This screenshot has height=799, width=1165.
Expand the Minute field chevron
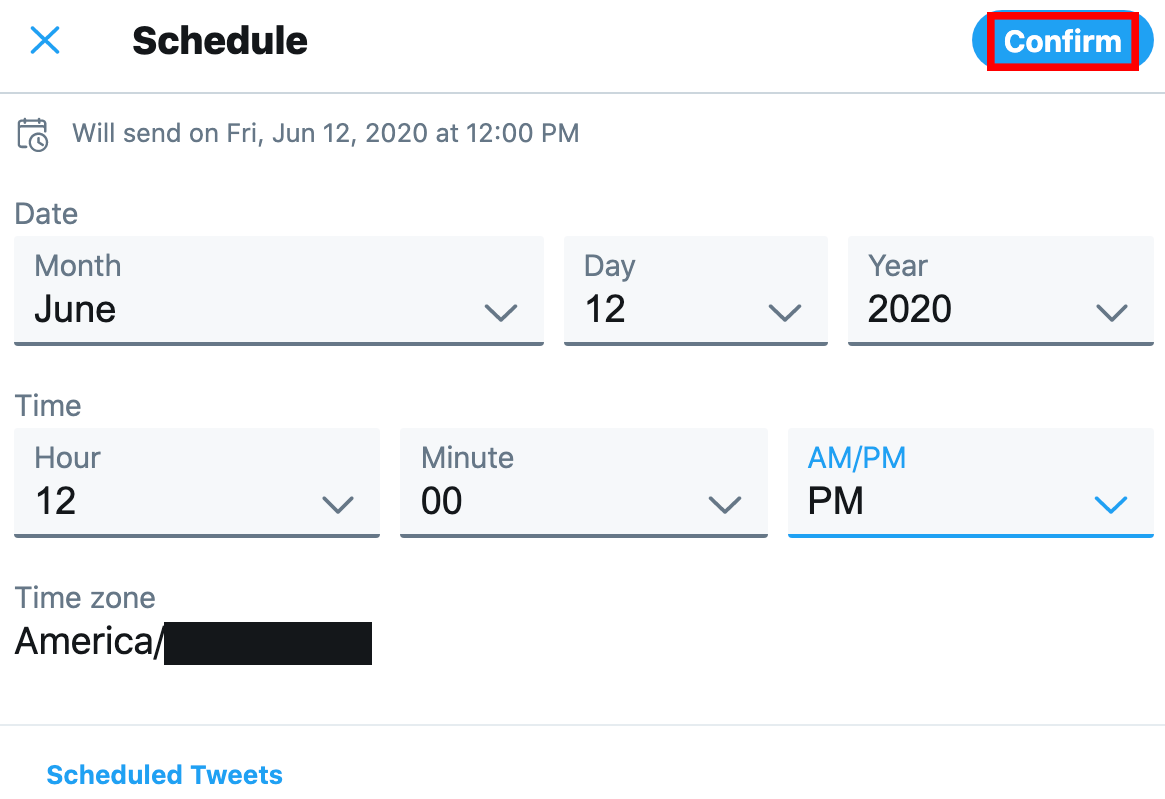(724, 504)
